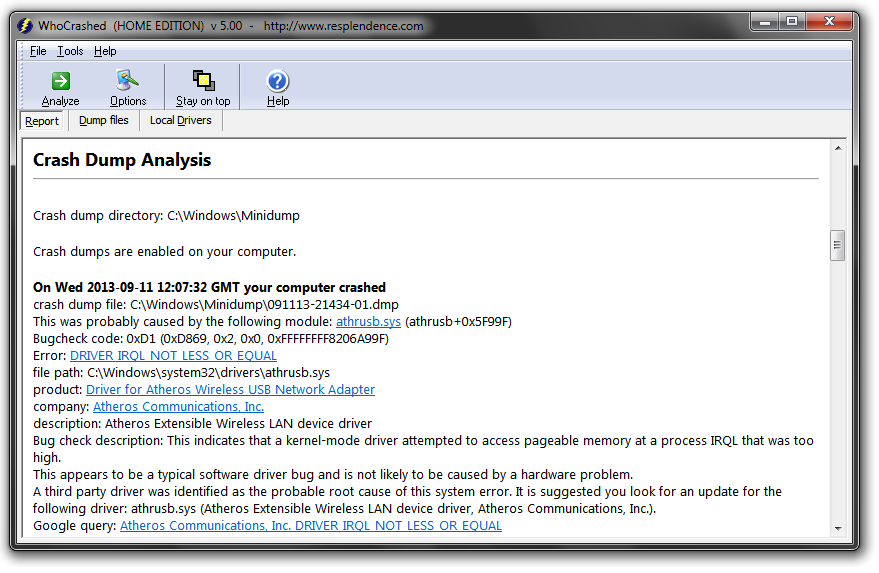Click 'A third party driver was identified' sentence
The height and width of the screenshot is (573, 879).
pyautogui.click(x=408, y=500)
